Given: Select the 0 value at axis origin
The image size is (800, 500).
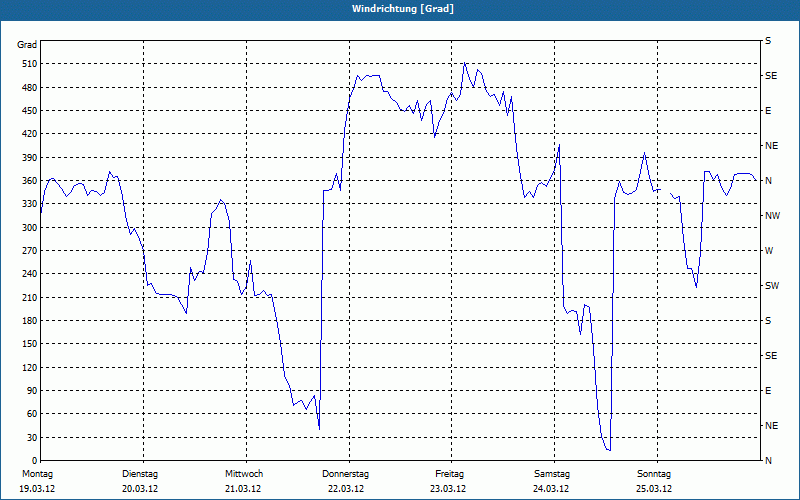Looking at the screenshot, I should point(34,461).
